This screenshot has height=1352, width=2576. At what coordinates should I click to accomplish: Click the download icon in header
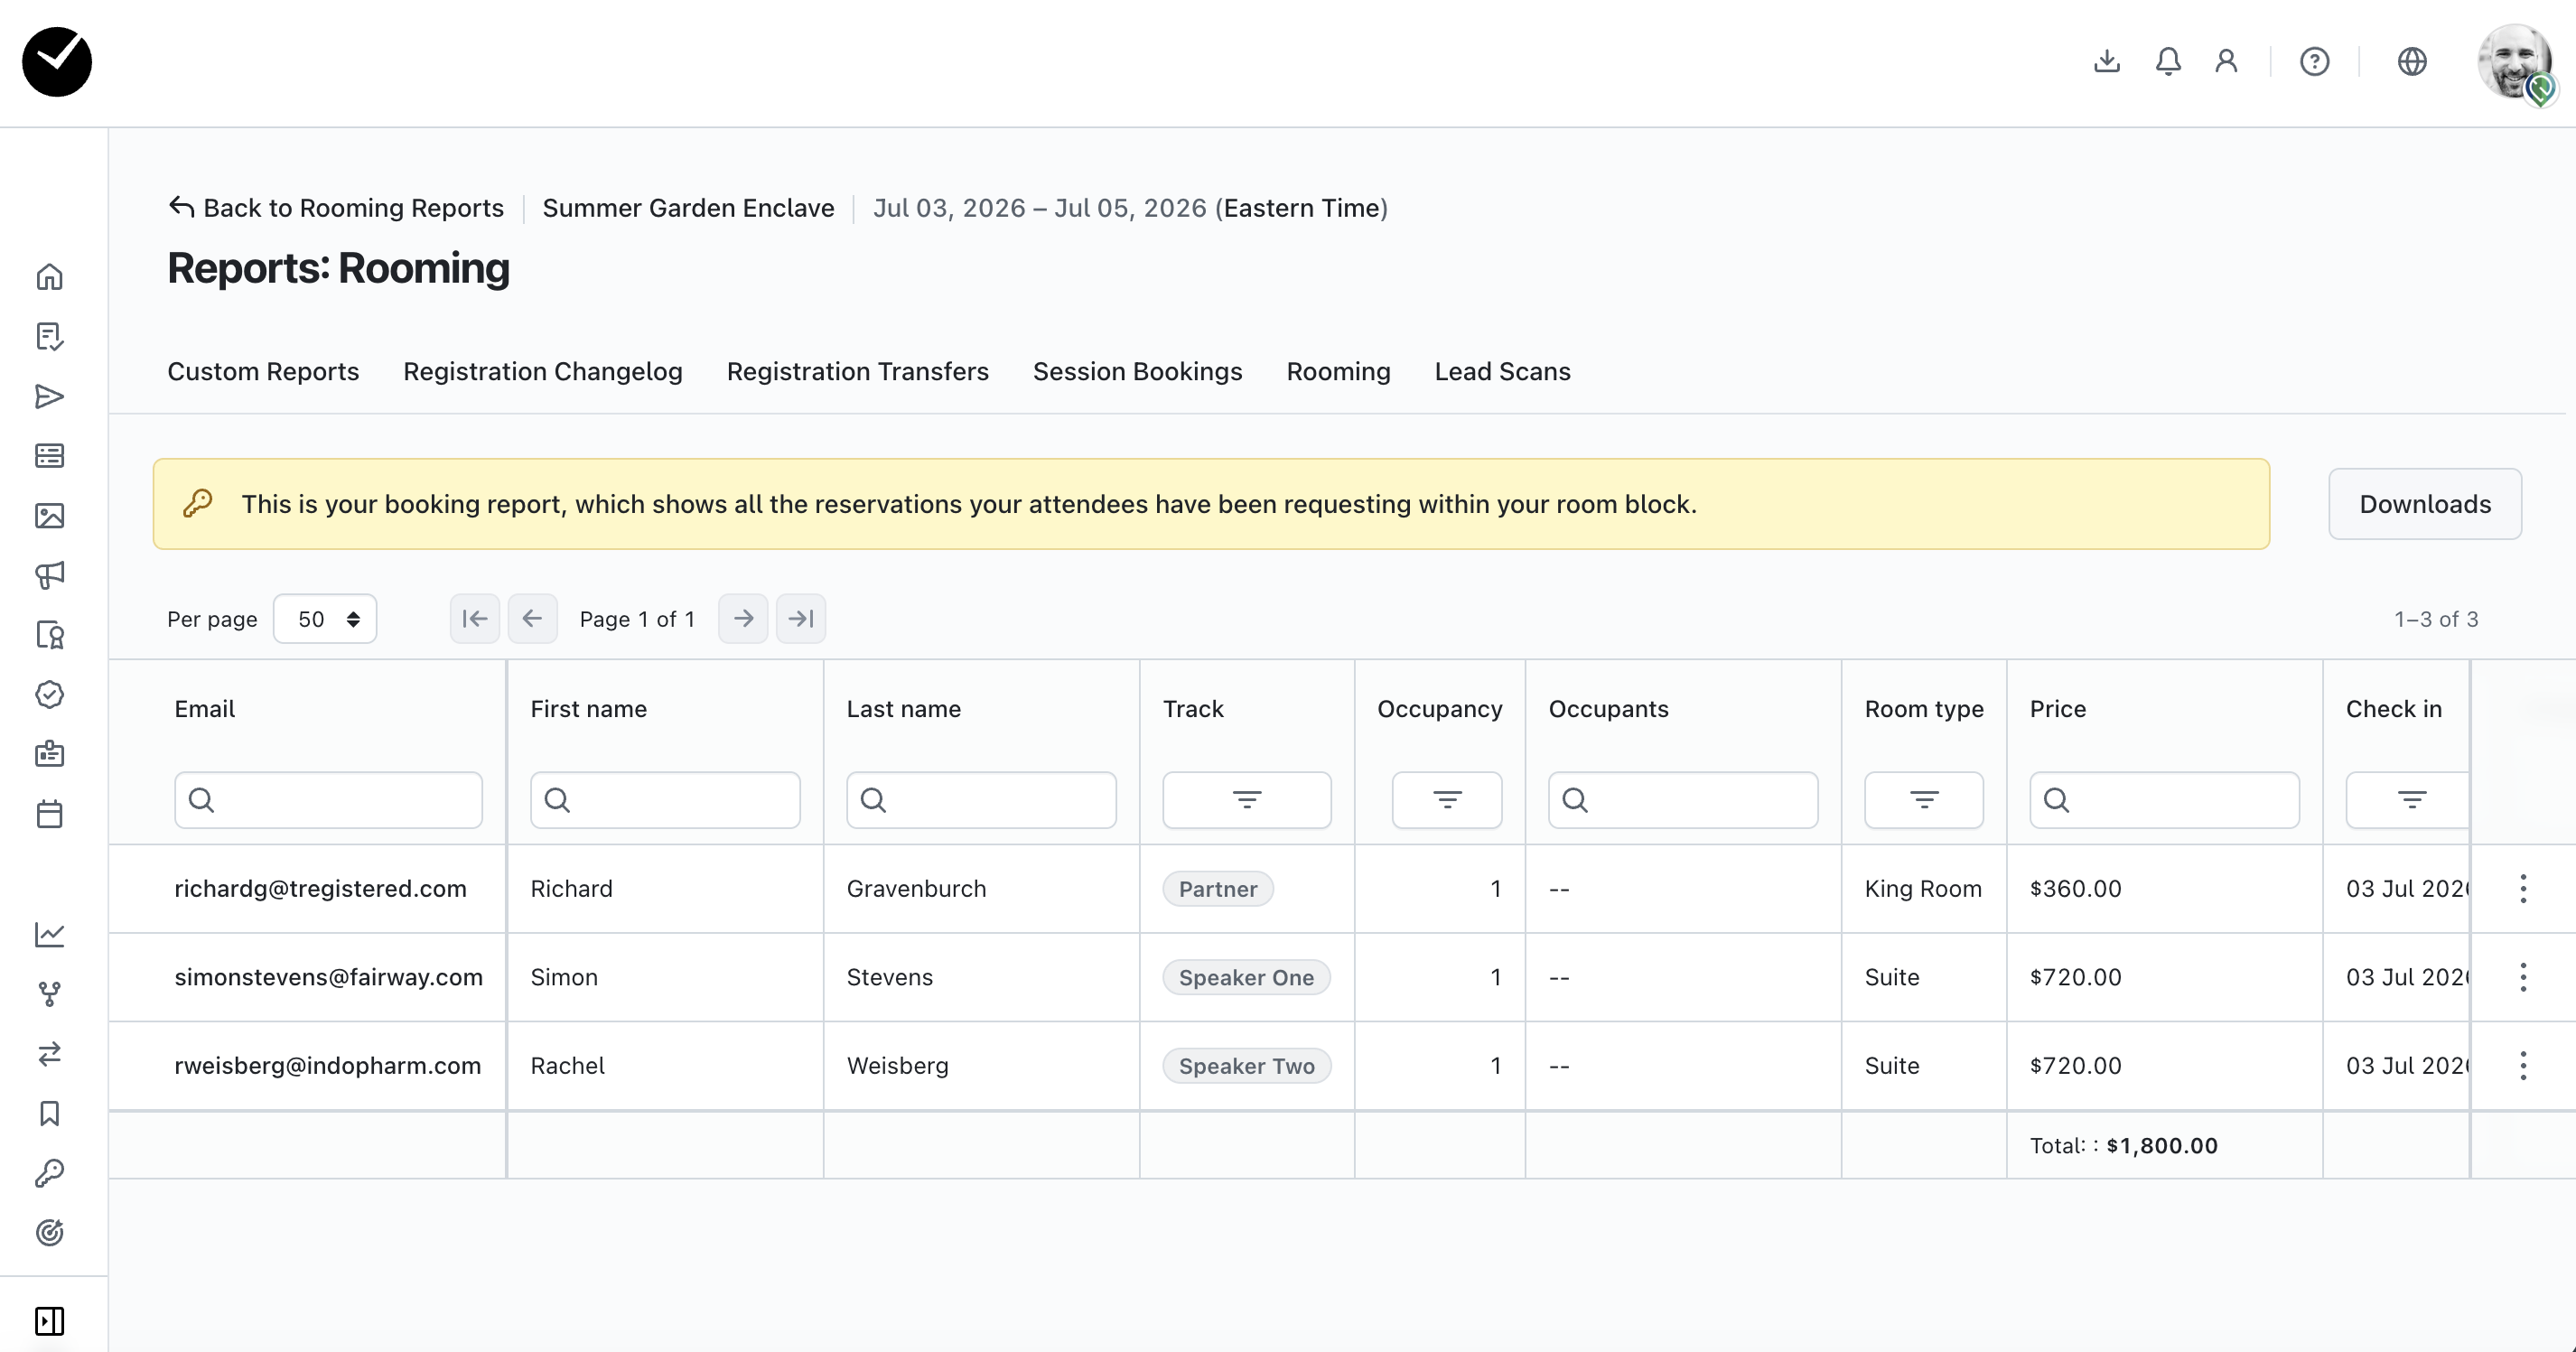point(2106,62)
